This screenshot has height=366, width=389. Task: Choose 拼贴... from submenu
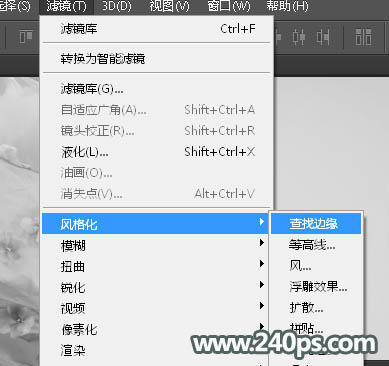[x=316, y=328]
